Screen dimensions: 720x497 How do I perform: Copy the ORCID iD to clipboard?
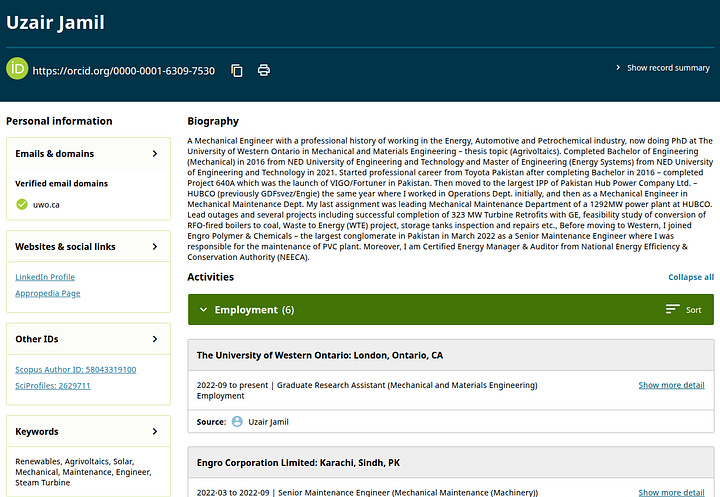(x=237, y=70)
